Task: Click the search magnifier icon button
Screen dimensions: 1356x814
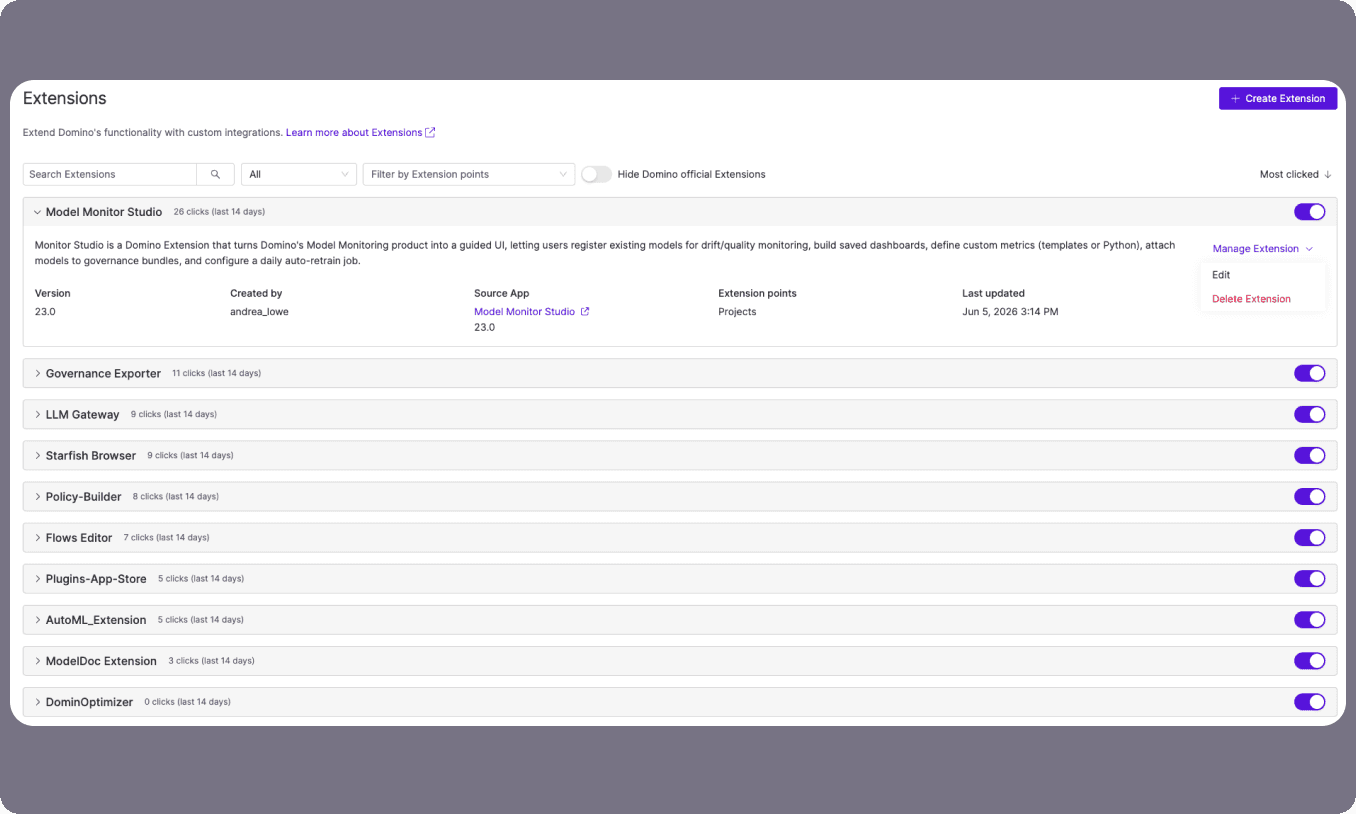Action: (215, 174)
